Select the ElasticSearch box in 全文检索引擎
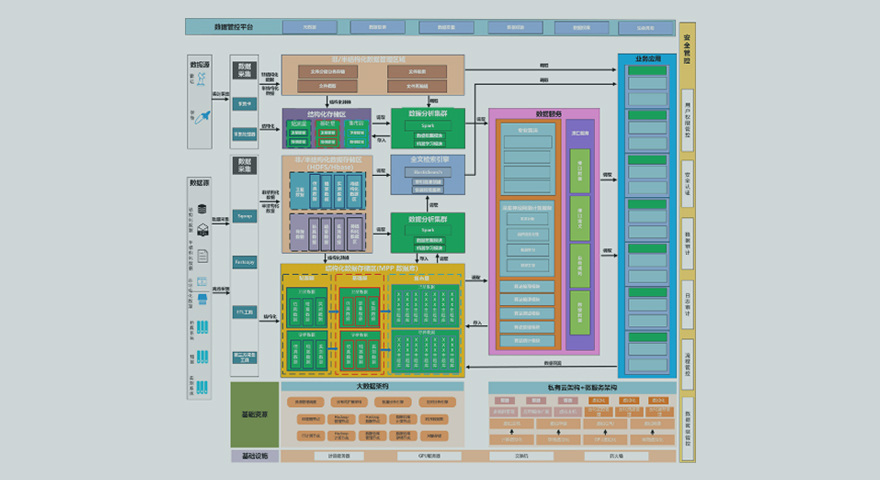This screenshot has height=480, width=880. click(428, 172)
